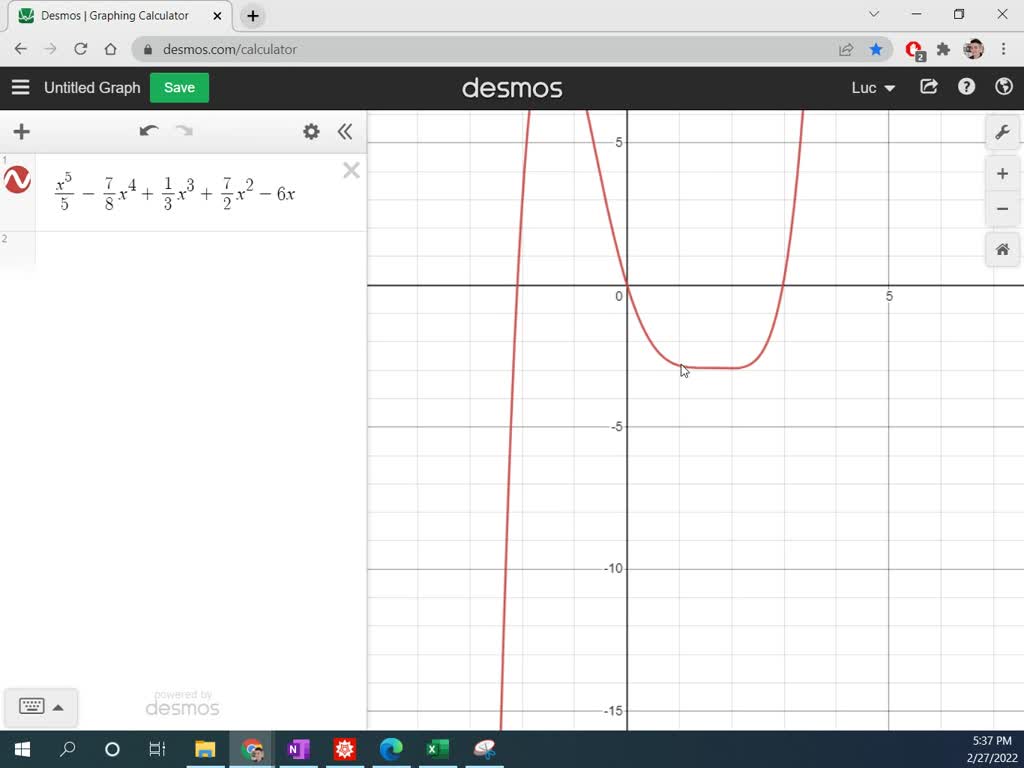Click the undo arrow icon
The height and width of the screenshot is (768, 1024).
click(x=148, y=131)
